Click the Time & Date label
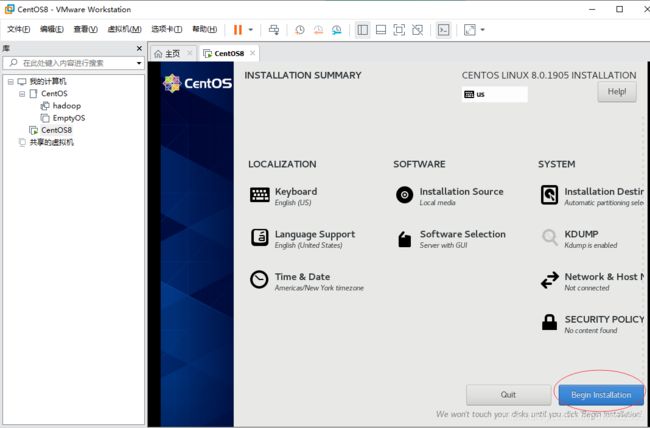 point(302,277)
